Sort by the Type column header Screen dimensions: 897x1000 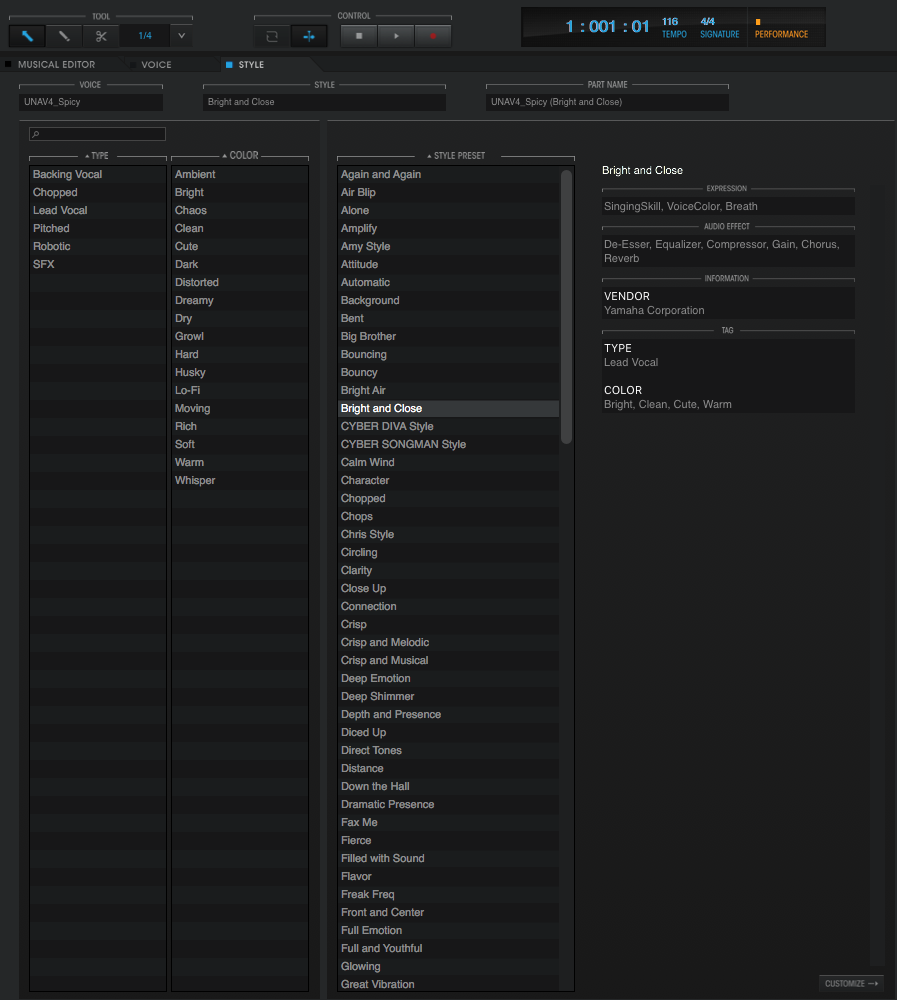97,156
